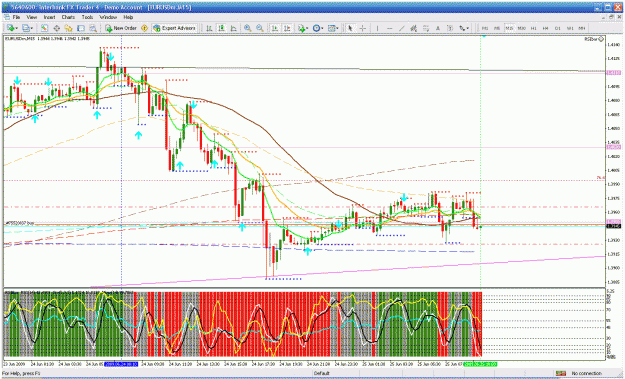This screenshot has height=379, width=625.
Task: Switch to the W1 weekly timeframe
Action: pyautogui.click(x=570, y=28)
